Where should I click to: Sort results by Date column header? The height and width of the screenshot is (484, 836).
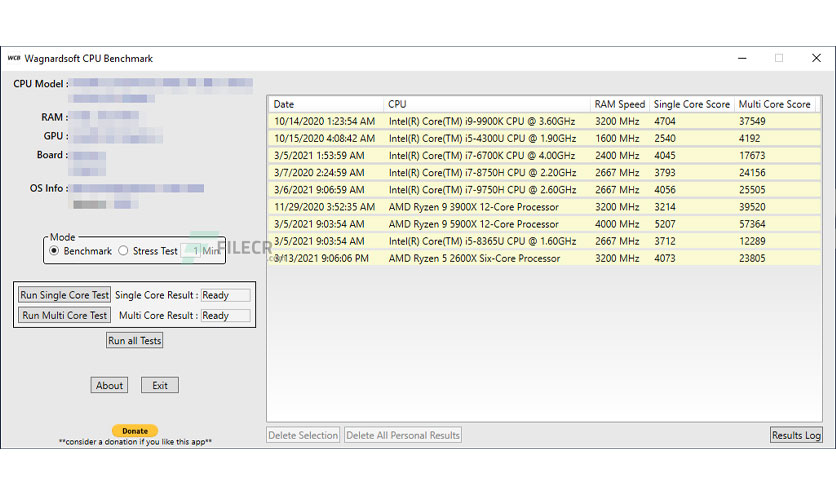pyautogui.click(x=326, y=104)
